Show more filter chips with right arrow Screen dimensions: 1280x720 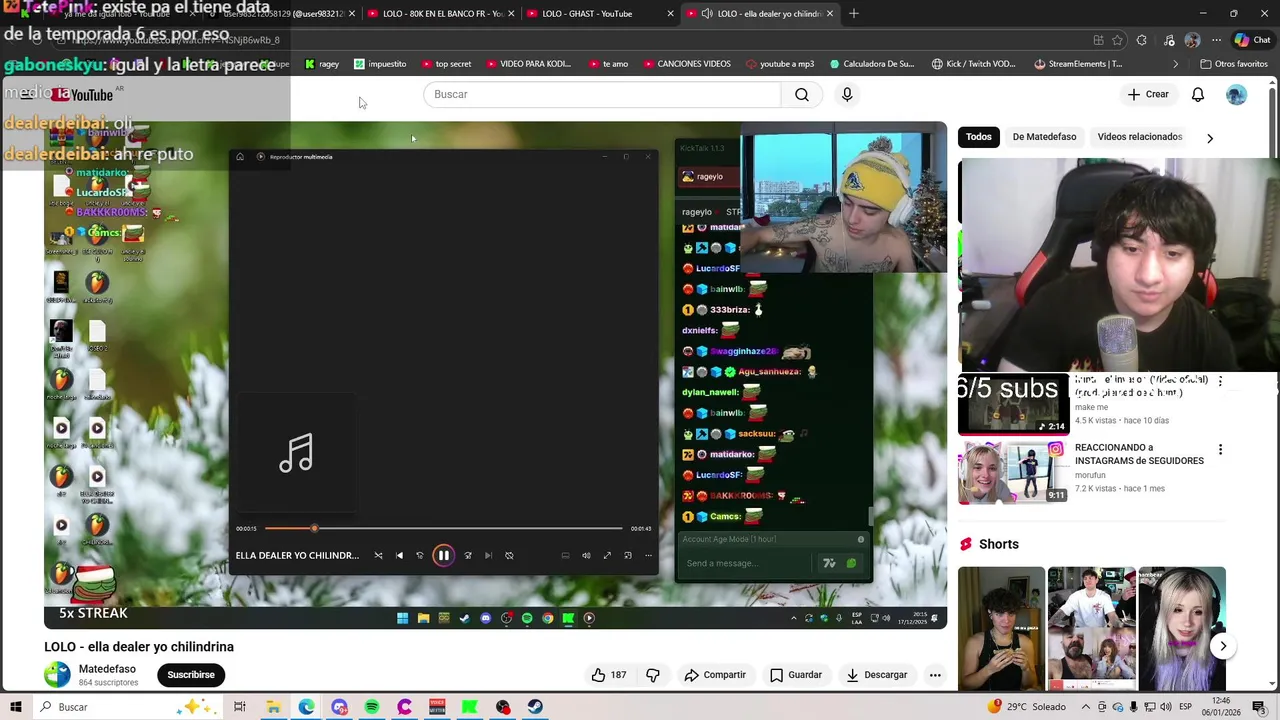(1210, 138)
